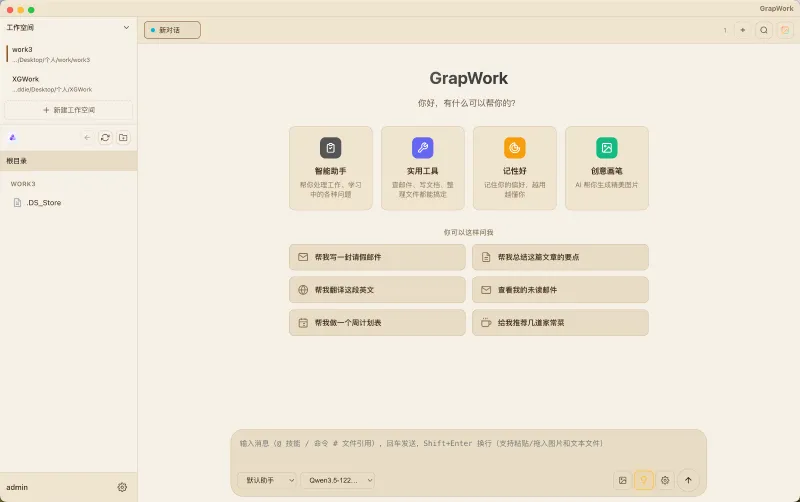Click the 给我推荐几道家常菜 suggestion
Viewport: 800px width, 502px height.
(560, 322)
